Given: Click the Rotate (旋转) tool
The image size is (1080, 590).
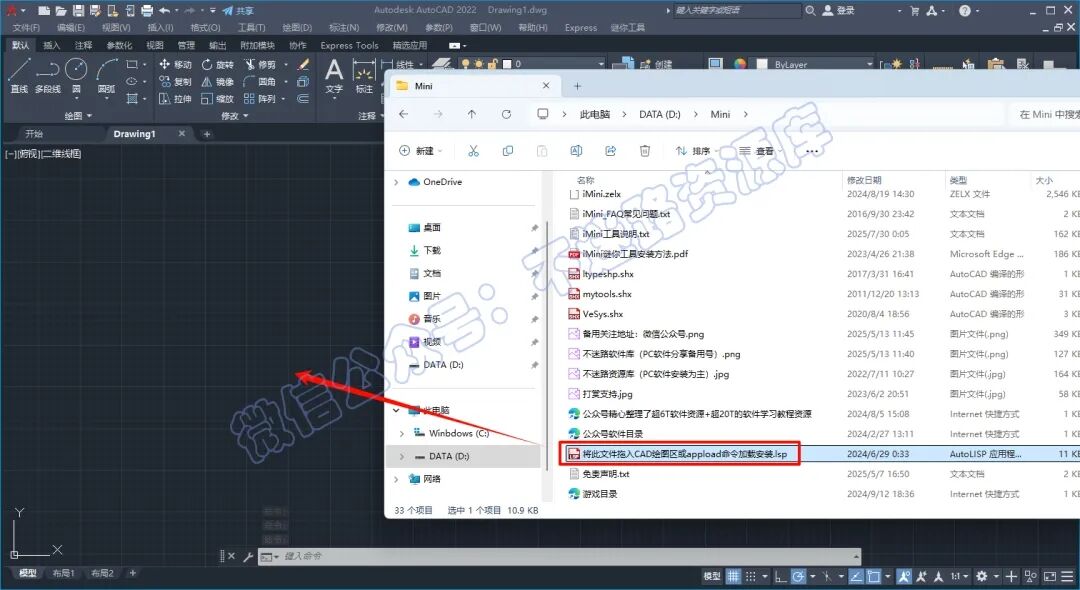Looking at the screenshot, I should [218, 64].
